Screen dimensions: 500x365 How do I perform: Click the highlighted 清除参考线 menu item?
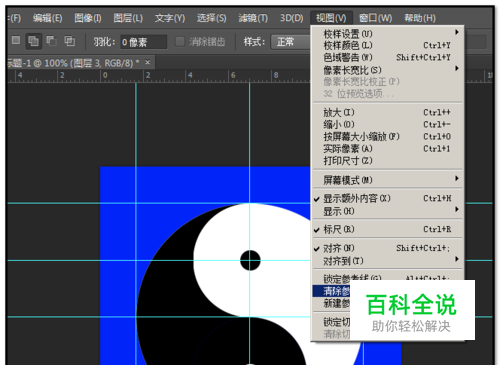[331, 291]
